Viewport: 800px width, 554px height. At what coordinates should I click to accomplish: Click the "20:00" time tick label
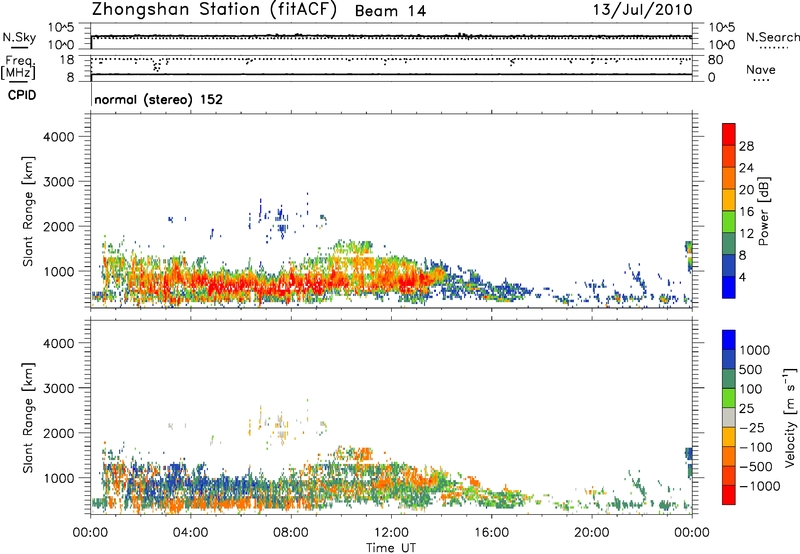pos(591,533)
